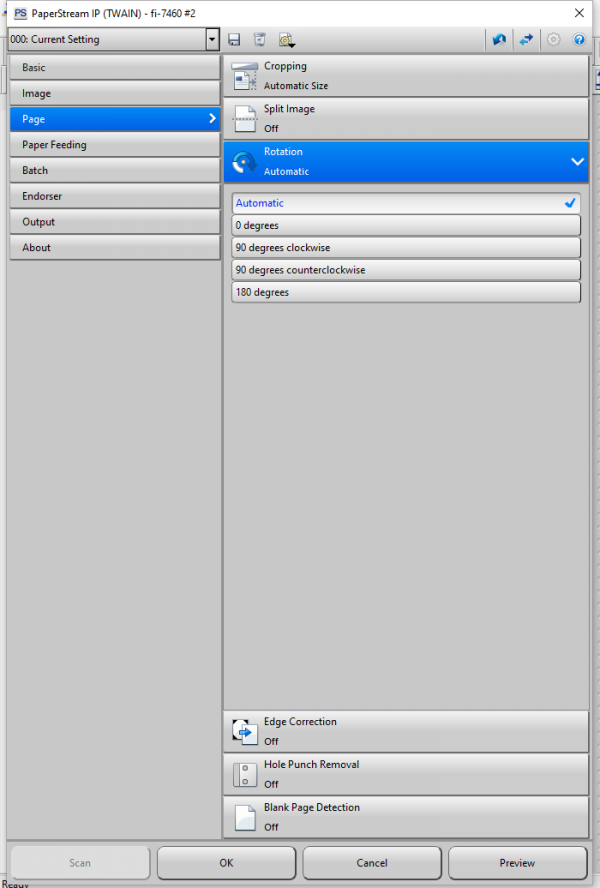The height and width of the screenshot is (888, 600).
Task: Click the save profile floppy disk icon
Action: click(234, 40)
